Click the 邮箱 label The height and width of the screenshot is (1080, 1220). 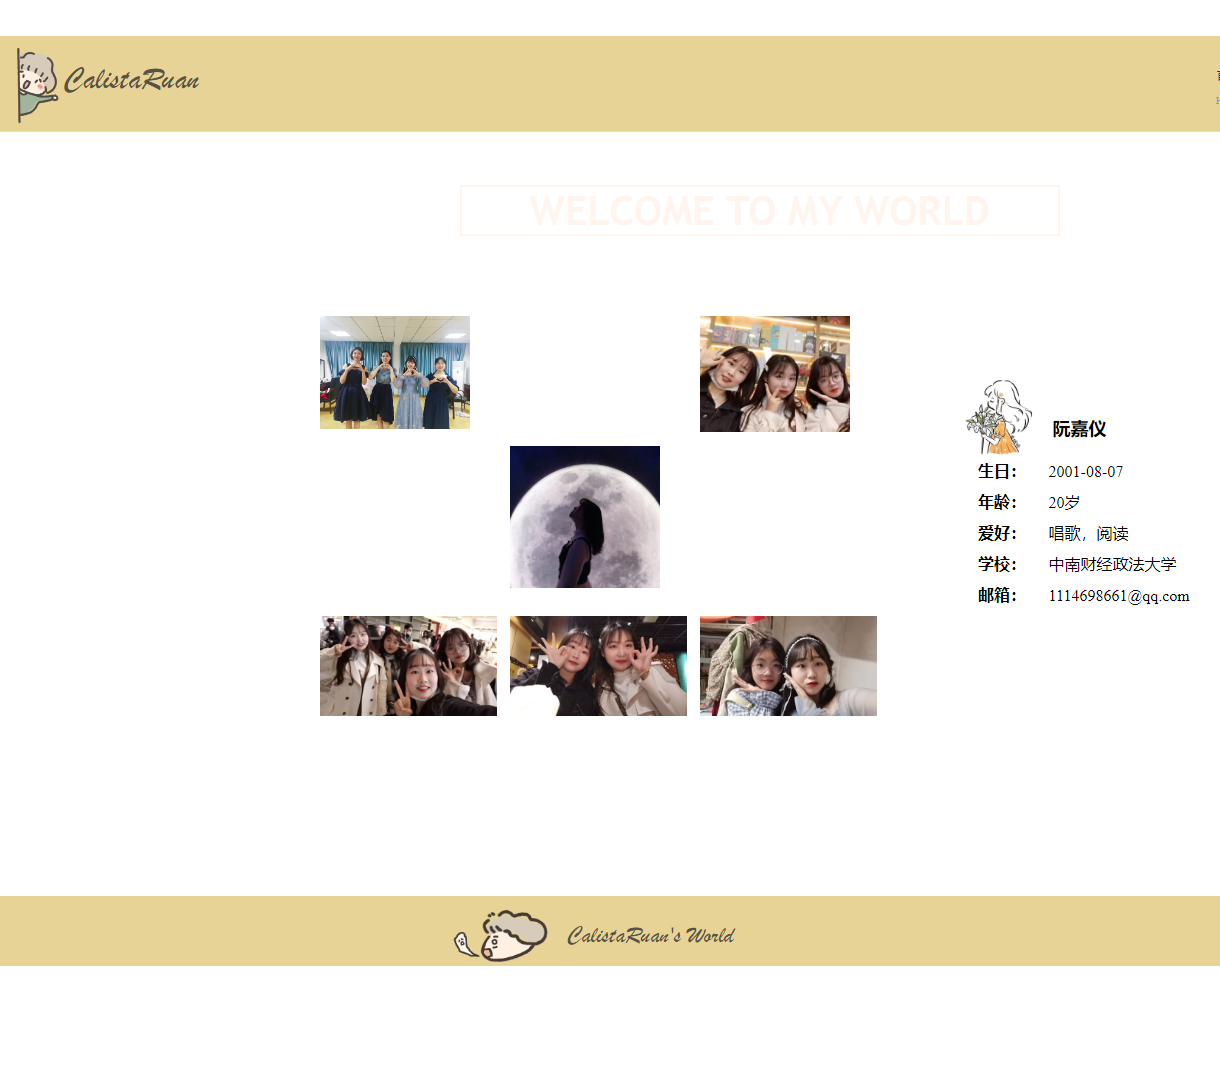pyautogui.click(x=997, y=596)
